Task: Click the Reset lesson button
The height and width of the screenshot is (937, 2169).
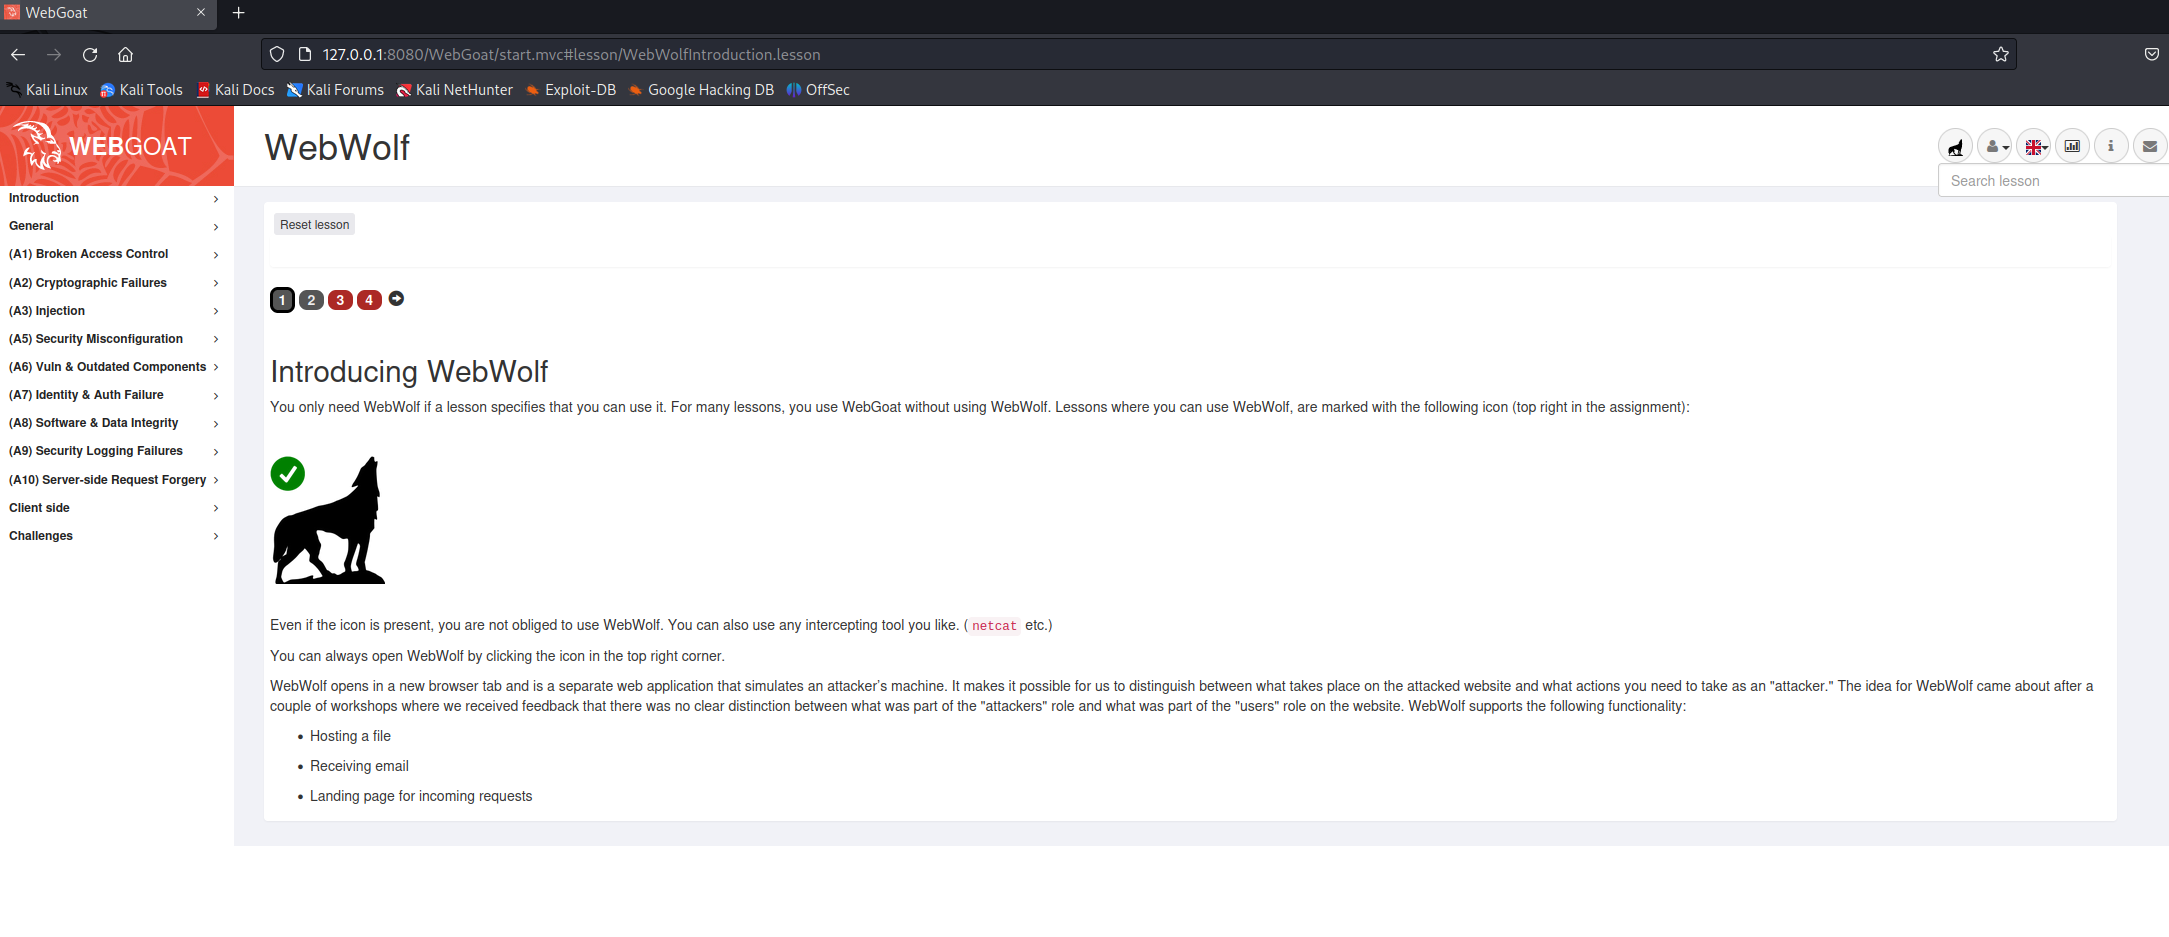Action: pos(314,225)
